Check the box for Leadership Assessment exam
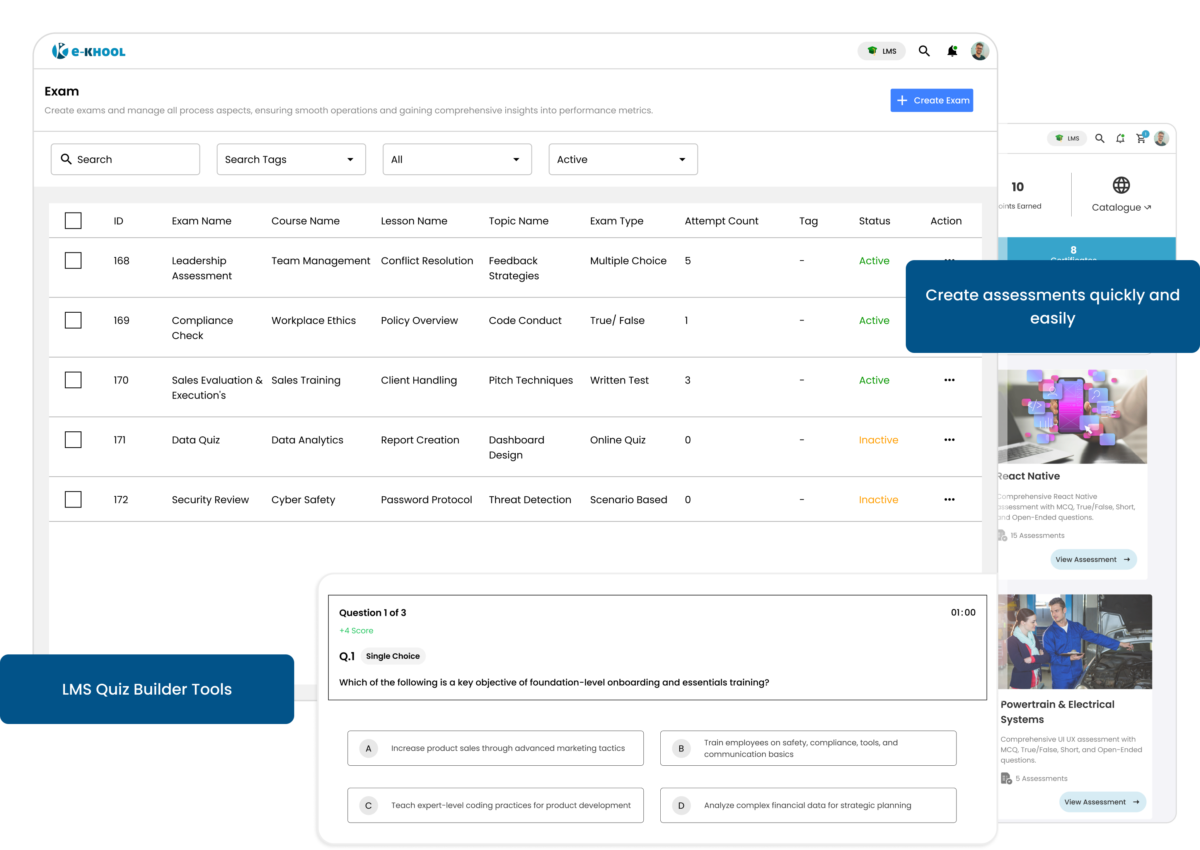The image size is (1200, 850). 73,261
